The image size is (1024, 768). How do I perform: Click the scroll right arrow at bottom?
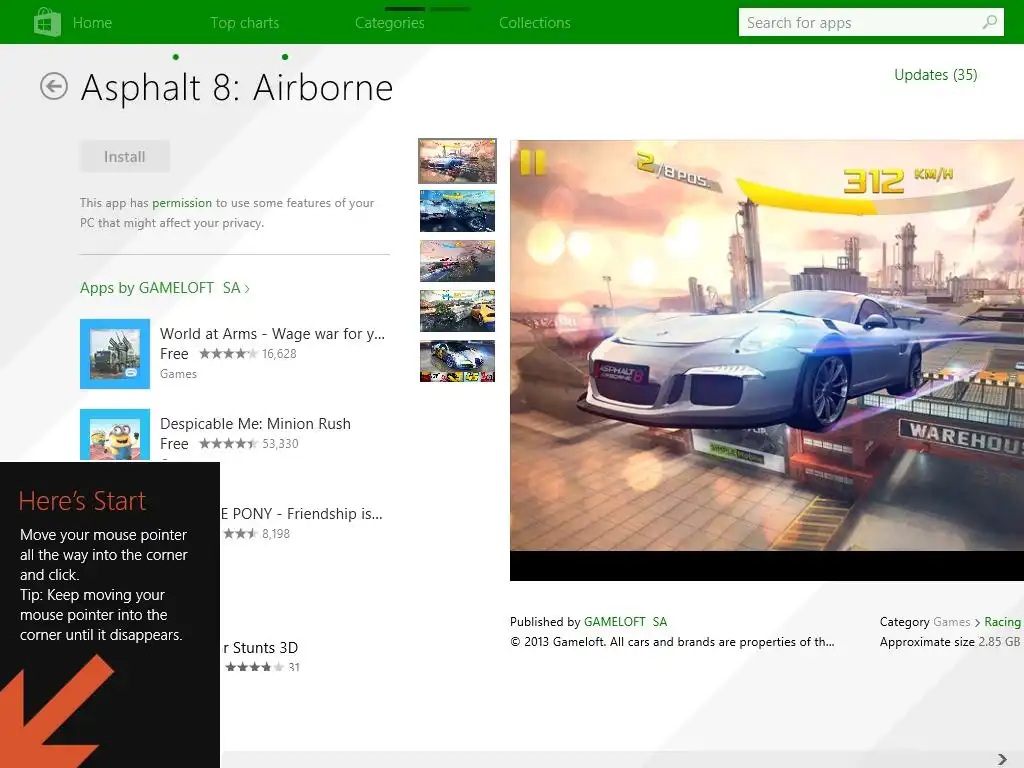1002,760
